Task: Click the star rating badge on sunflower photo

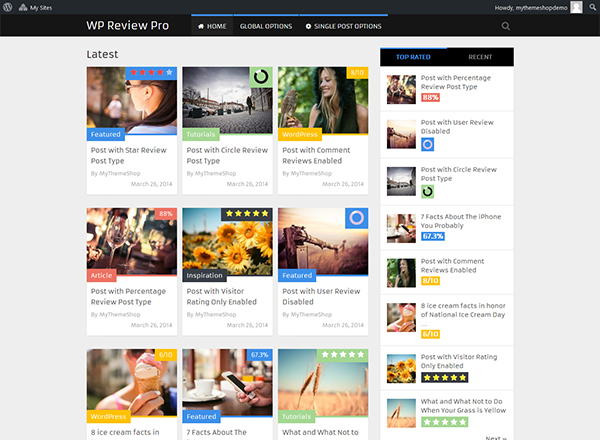Action: 247,213
